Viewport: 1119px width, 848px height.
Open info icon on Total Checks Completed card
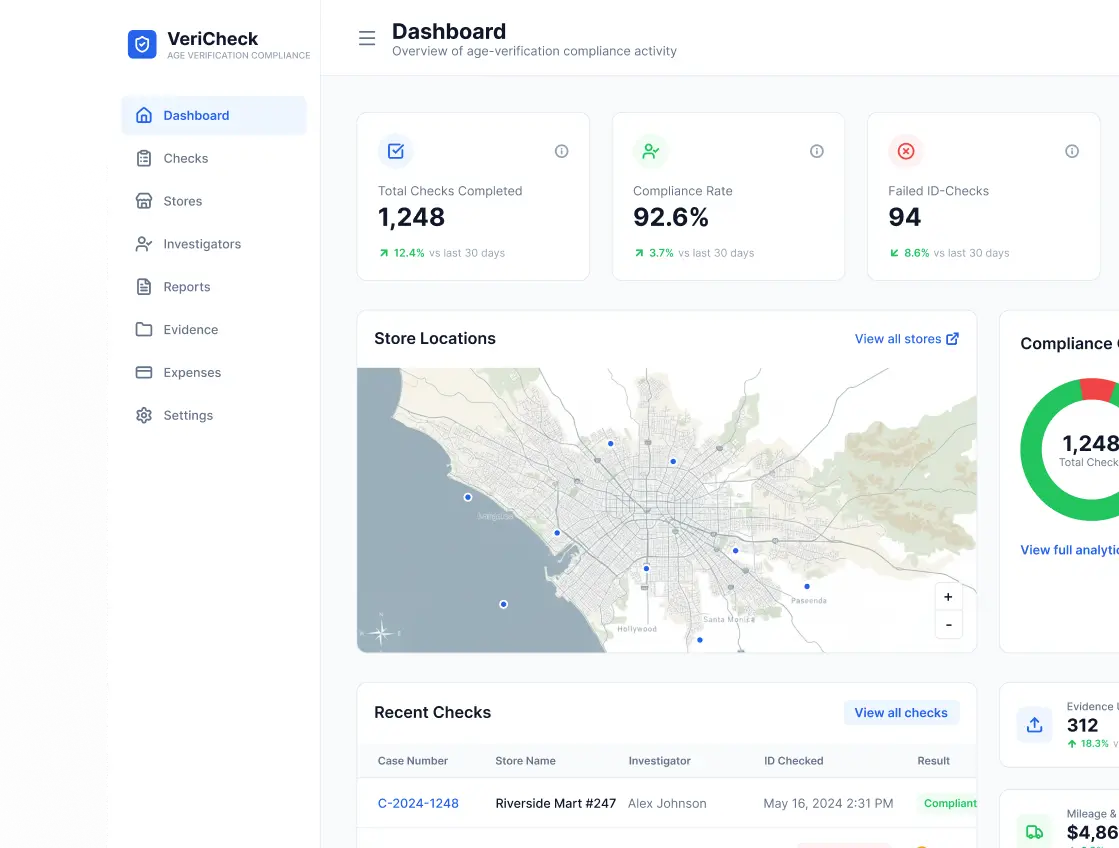pyautogui.click(x=562, y=151)
